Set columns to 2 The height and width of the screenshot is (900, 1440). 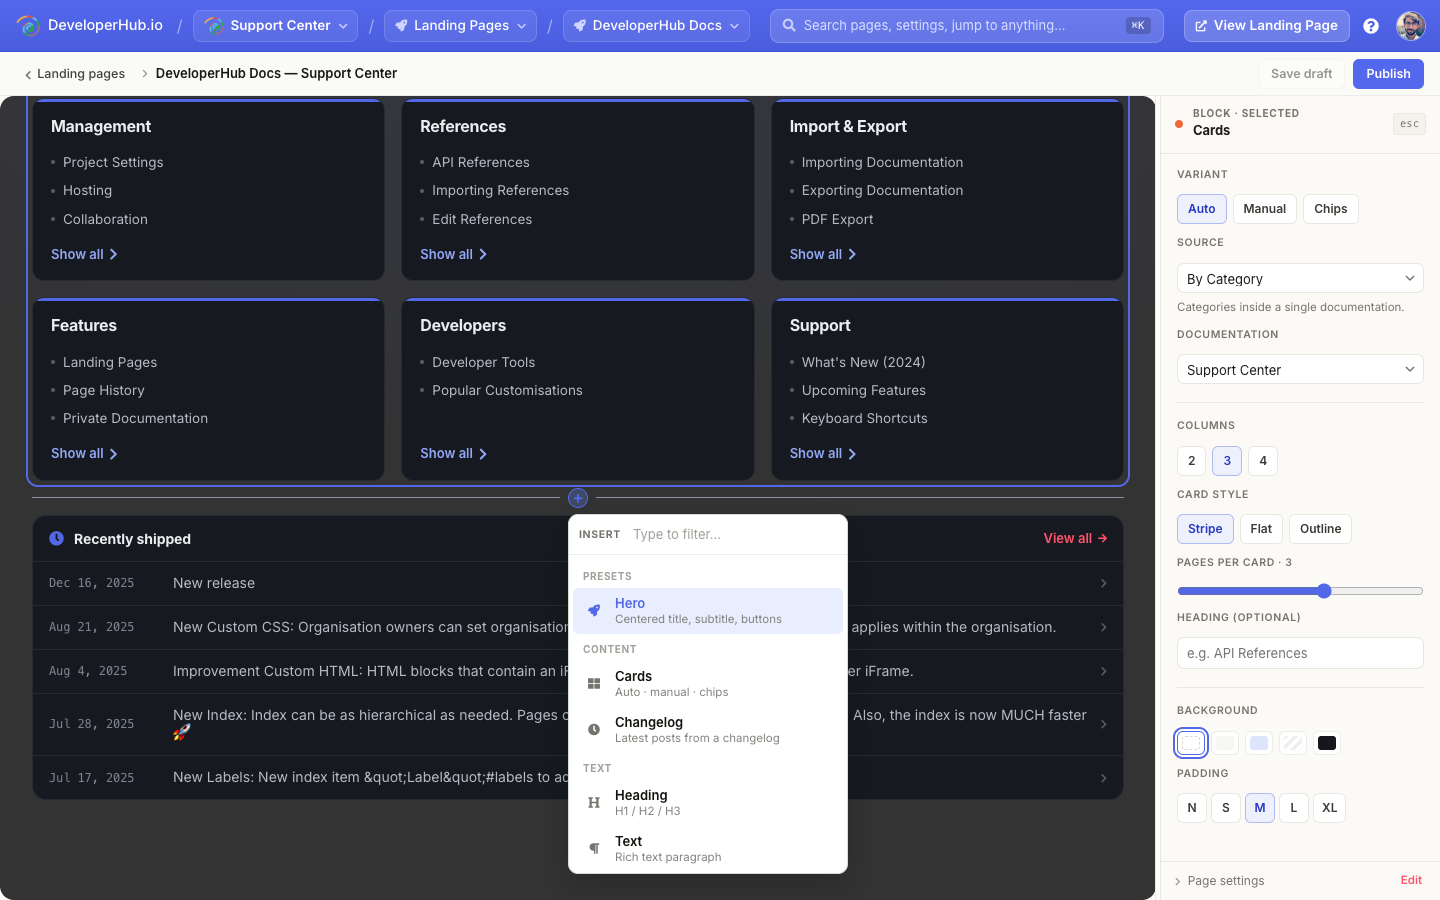pyautogui.click(x=1192, y=461)
